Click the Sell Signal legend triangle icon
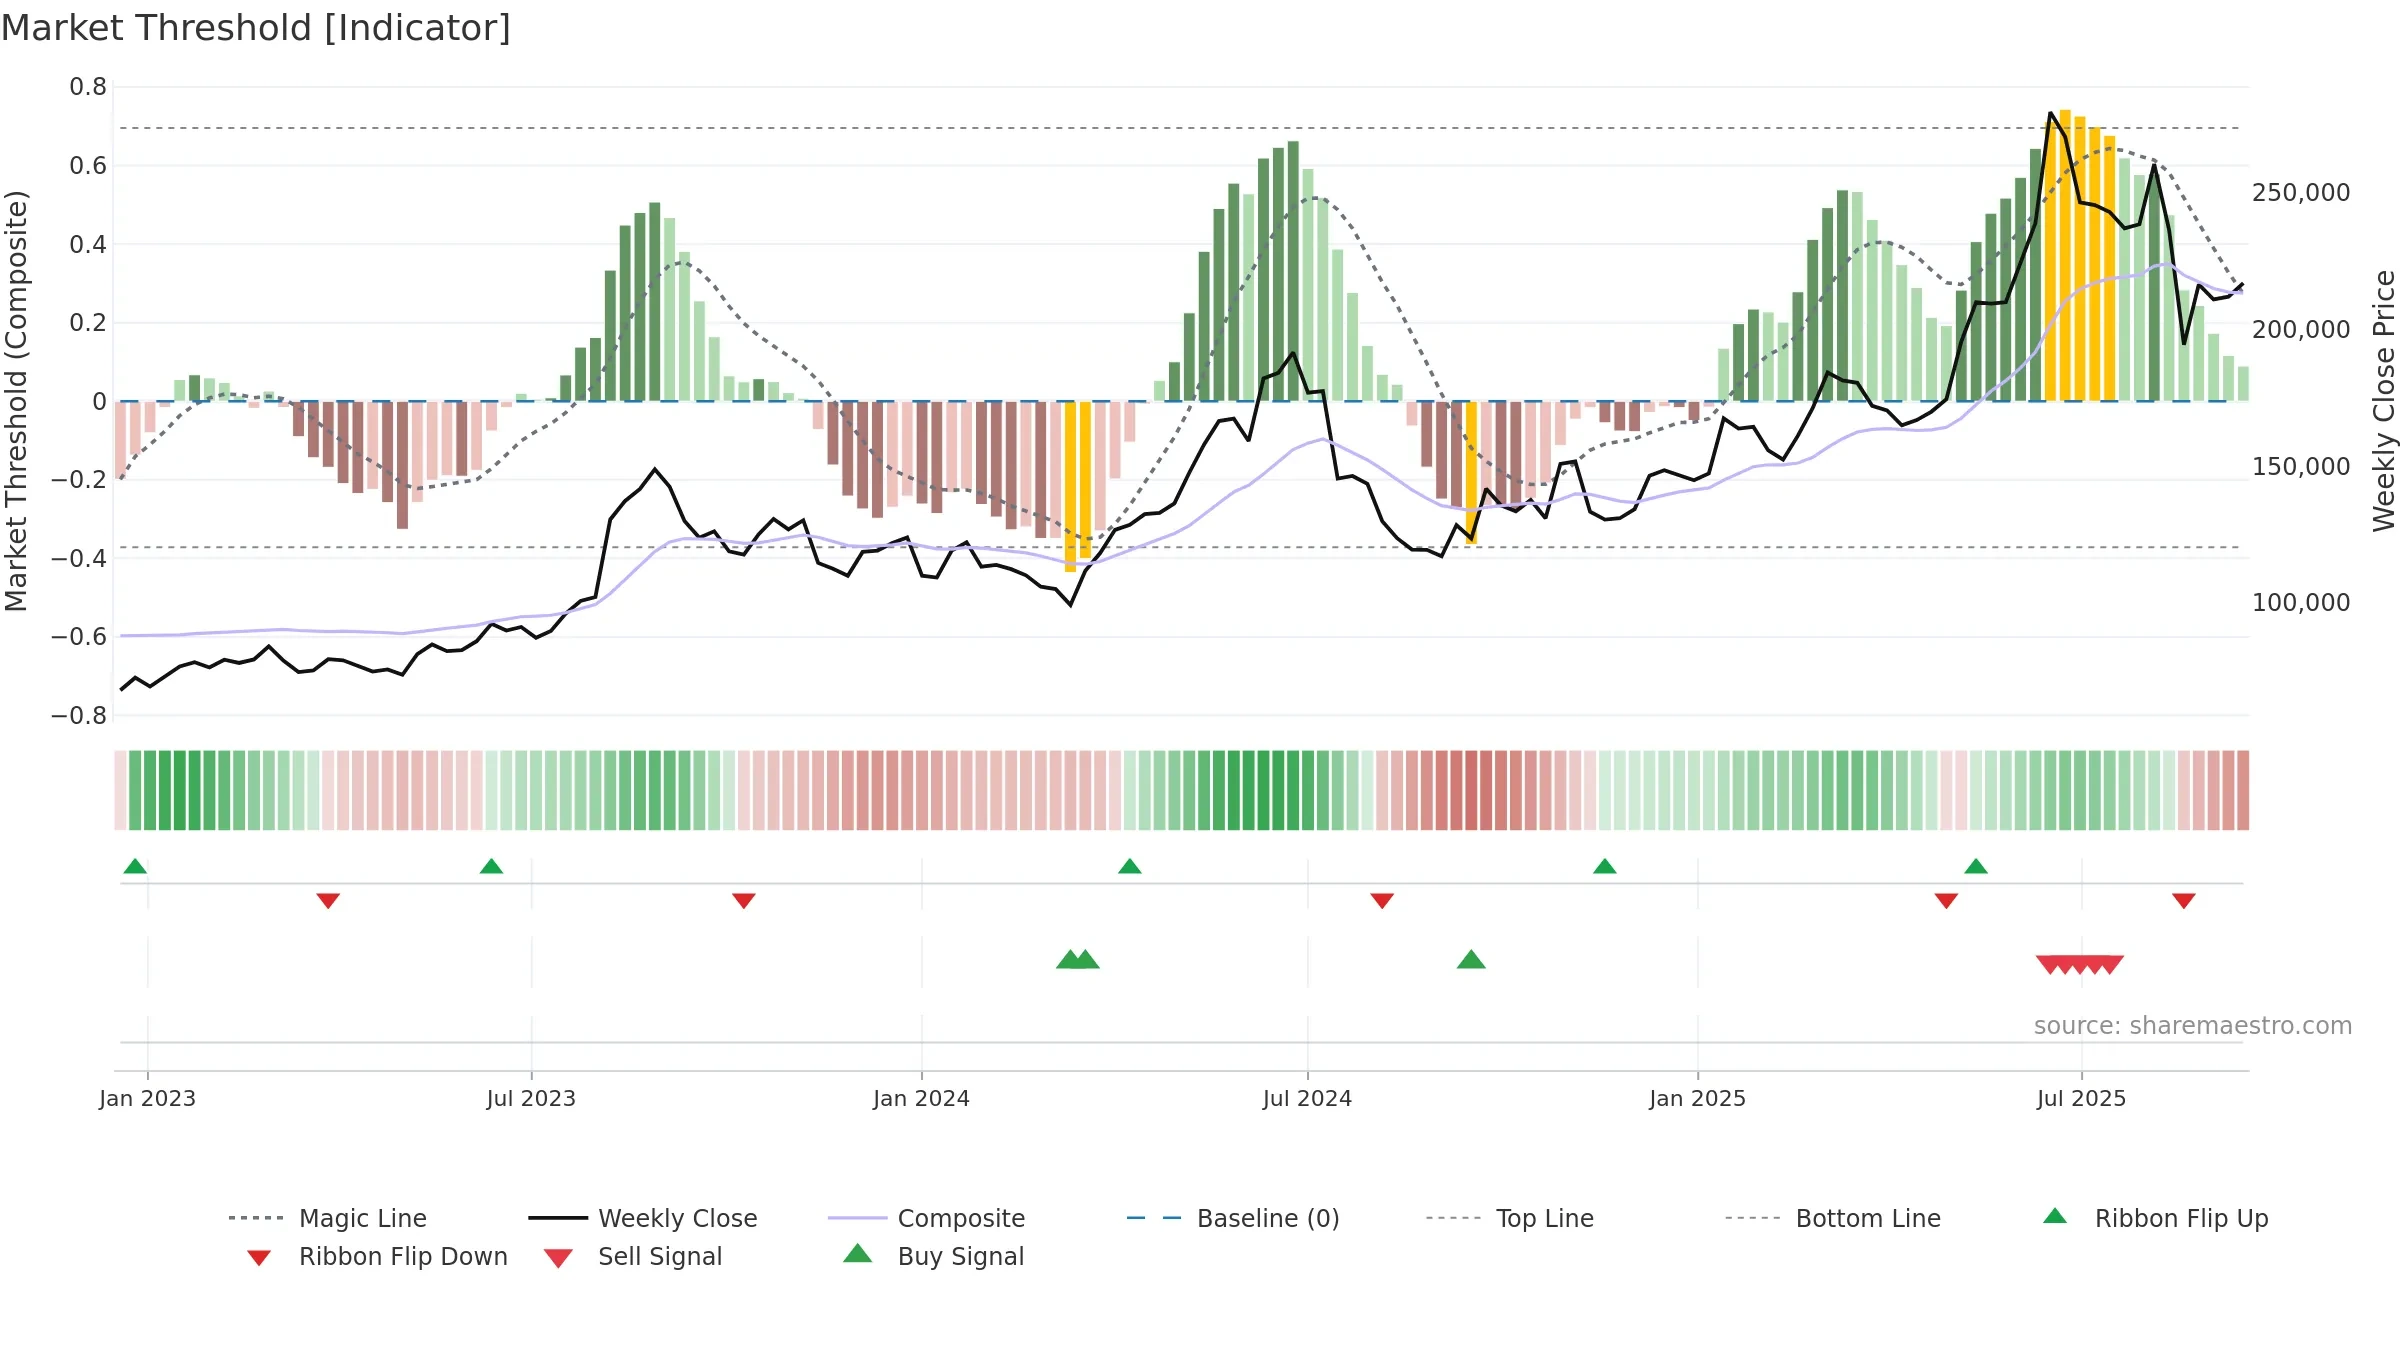This screenshot has width=2400, height=1350. tap(558, 1258)
